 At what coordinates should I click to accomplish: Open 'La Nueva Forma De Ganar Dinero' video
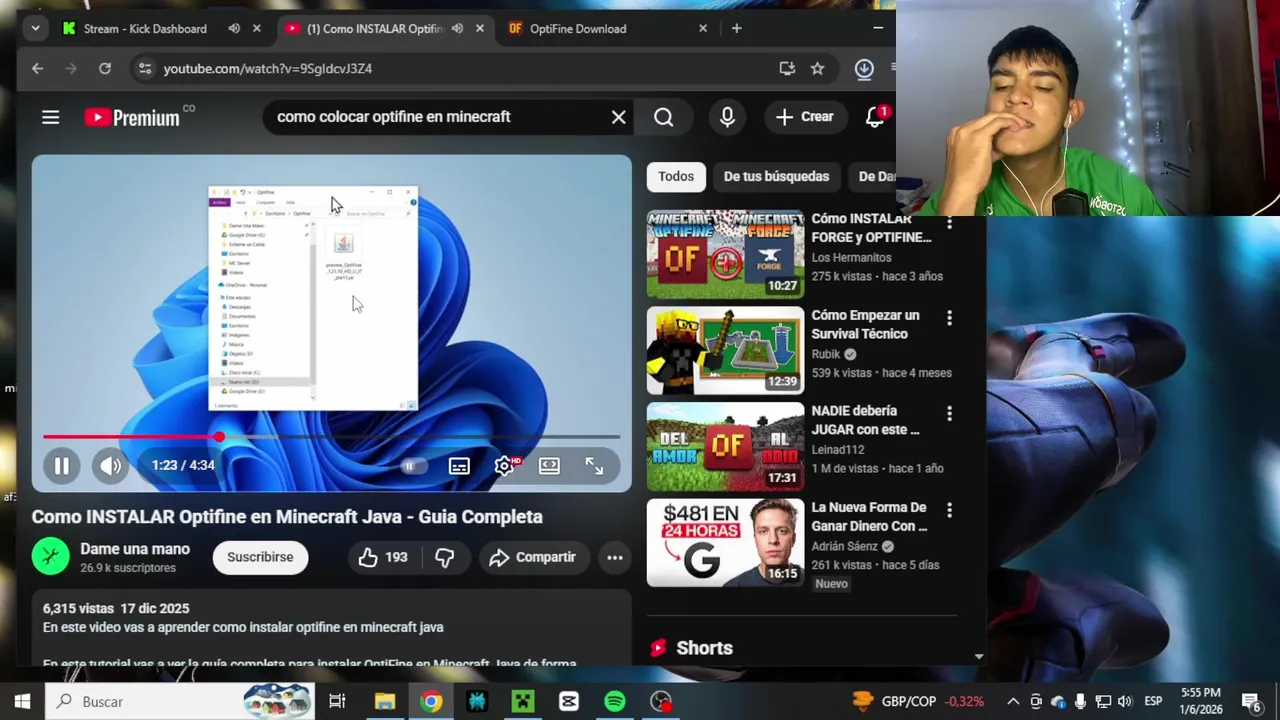[725, 543]
